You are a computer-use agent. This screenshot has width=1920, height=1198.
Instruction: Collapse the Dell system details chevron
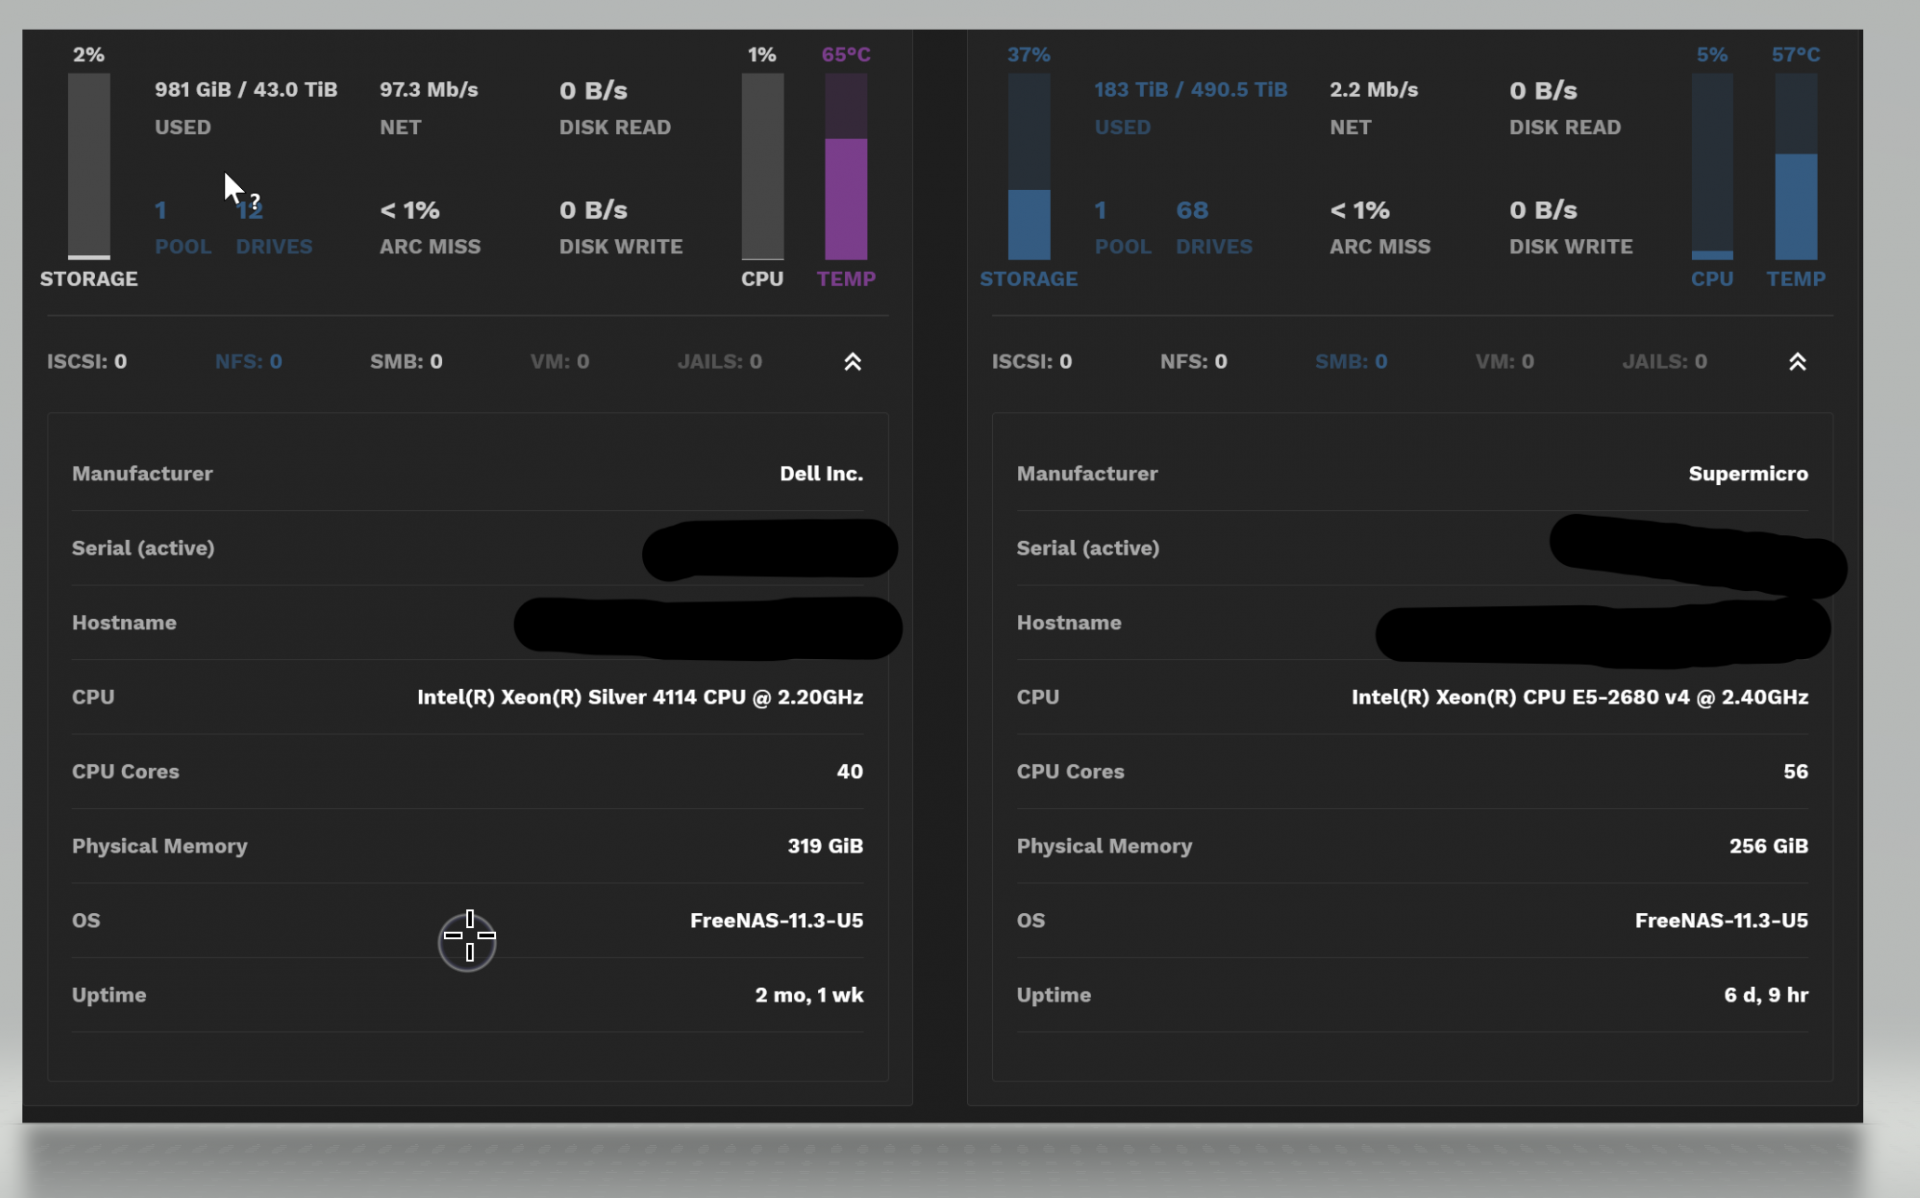[x=852, y=362]
